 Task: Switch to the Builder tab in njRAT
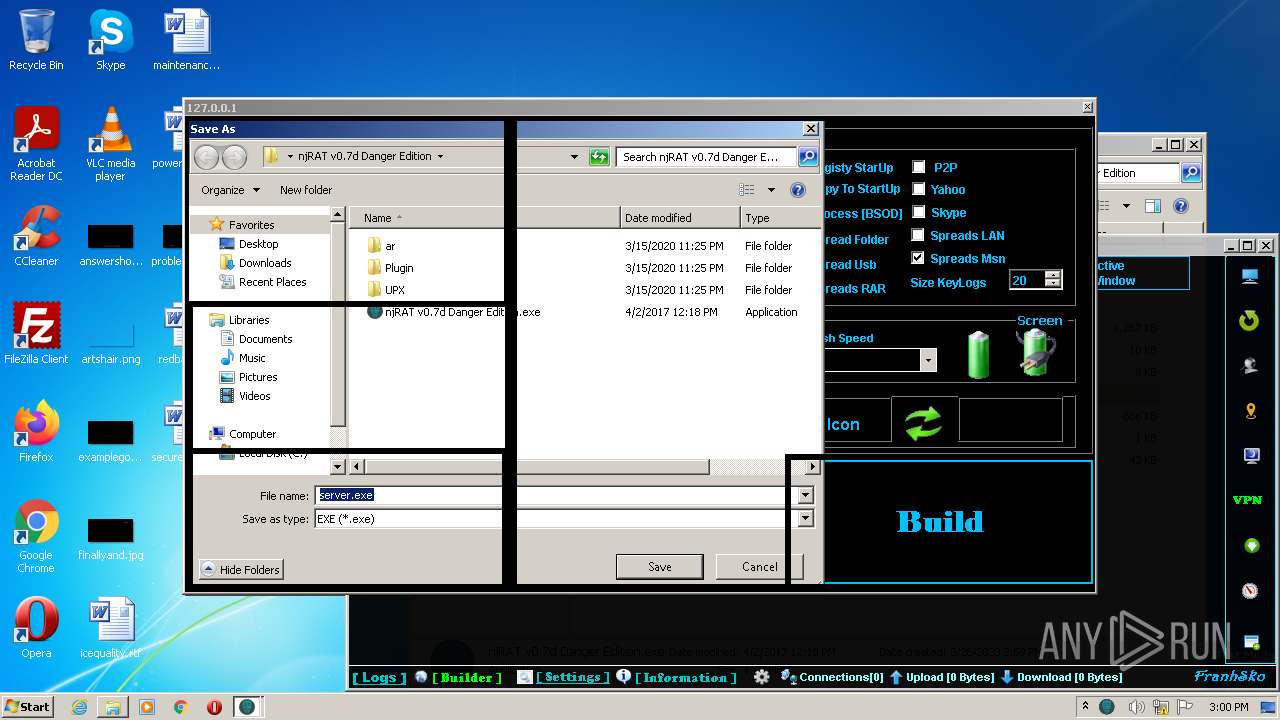pos(467,677)
